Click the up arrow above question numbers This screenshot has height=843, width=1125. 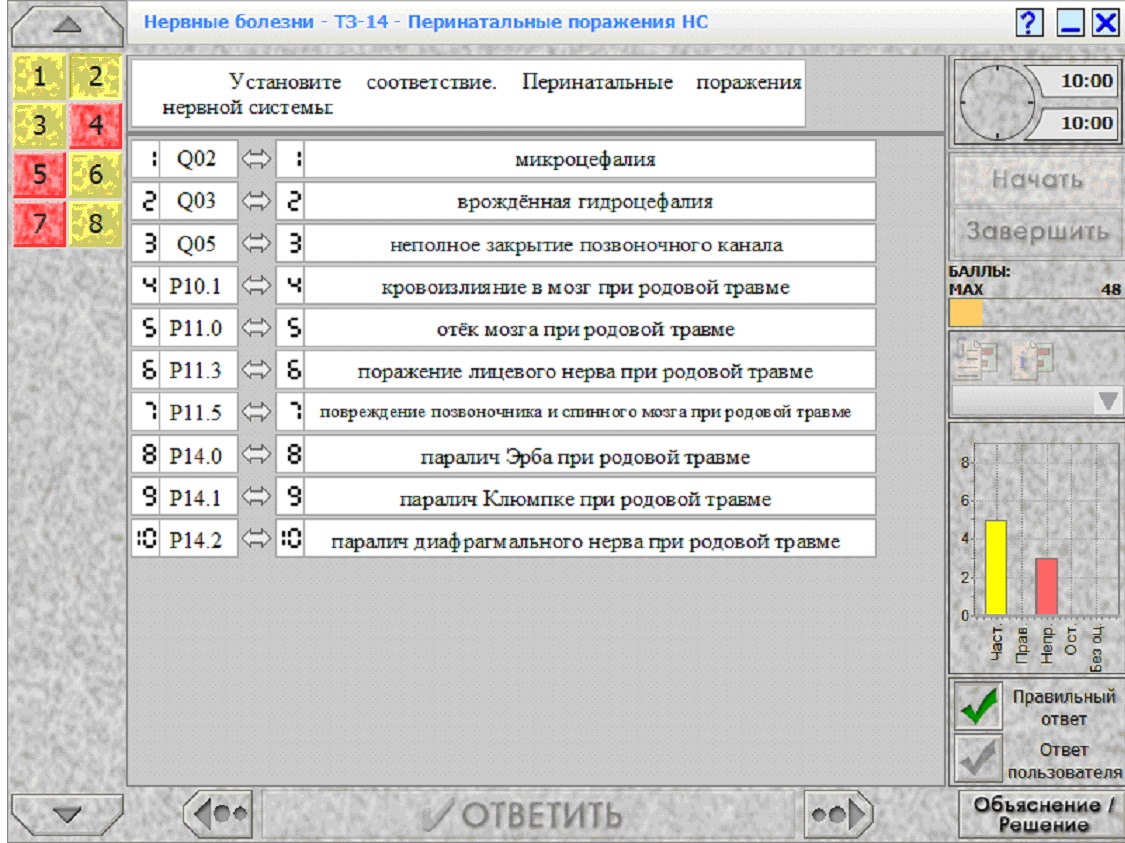coord(67,26)
